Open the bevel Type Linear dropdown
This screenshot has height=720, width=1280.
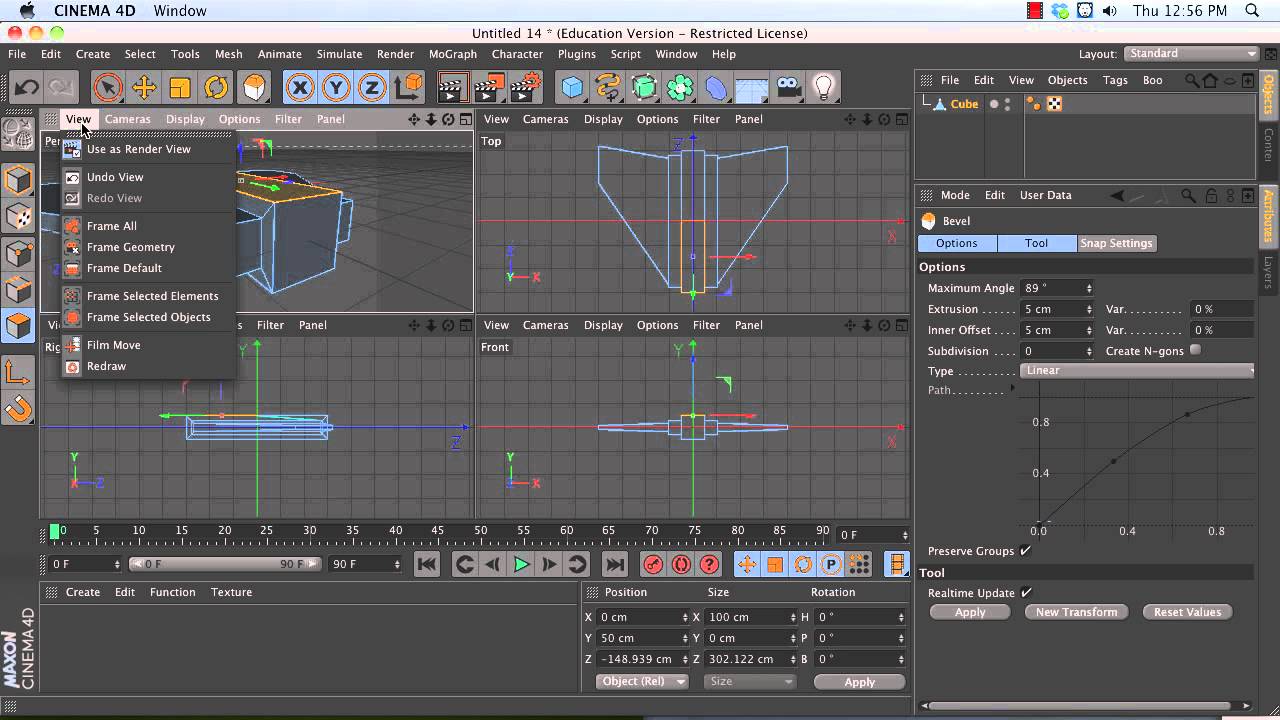point(1137,371)
